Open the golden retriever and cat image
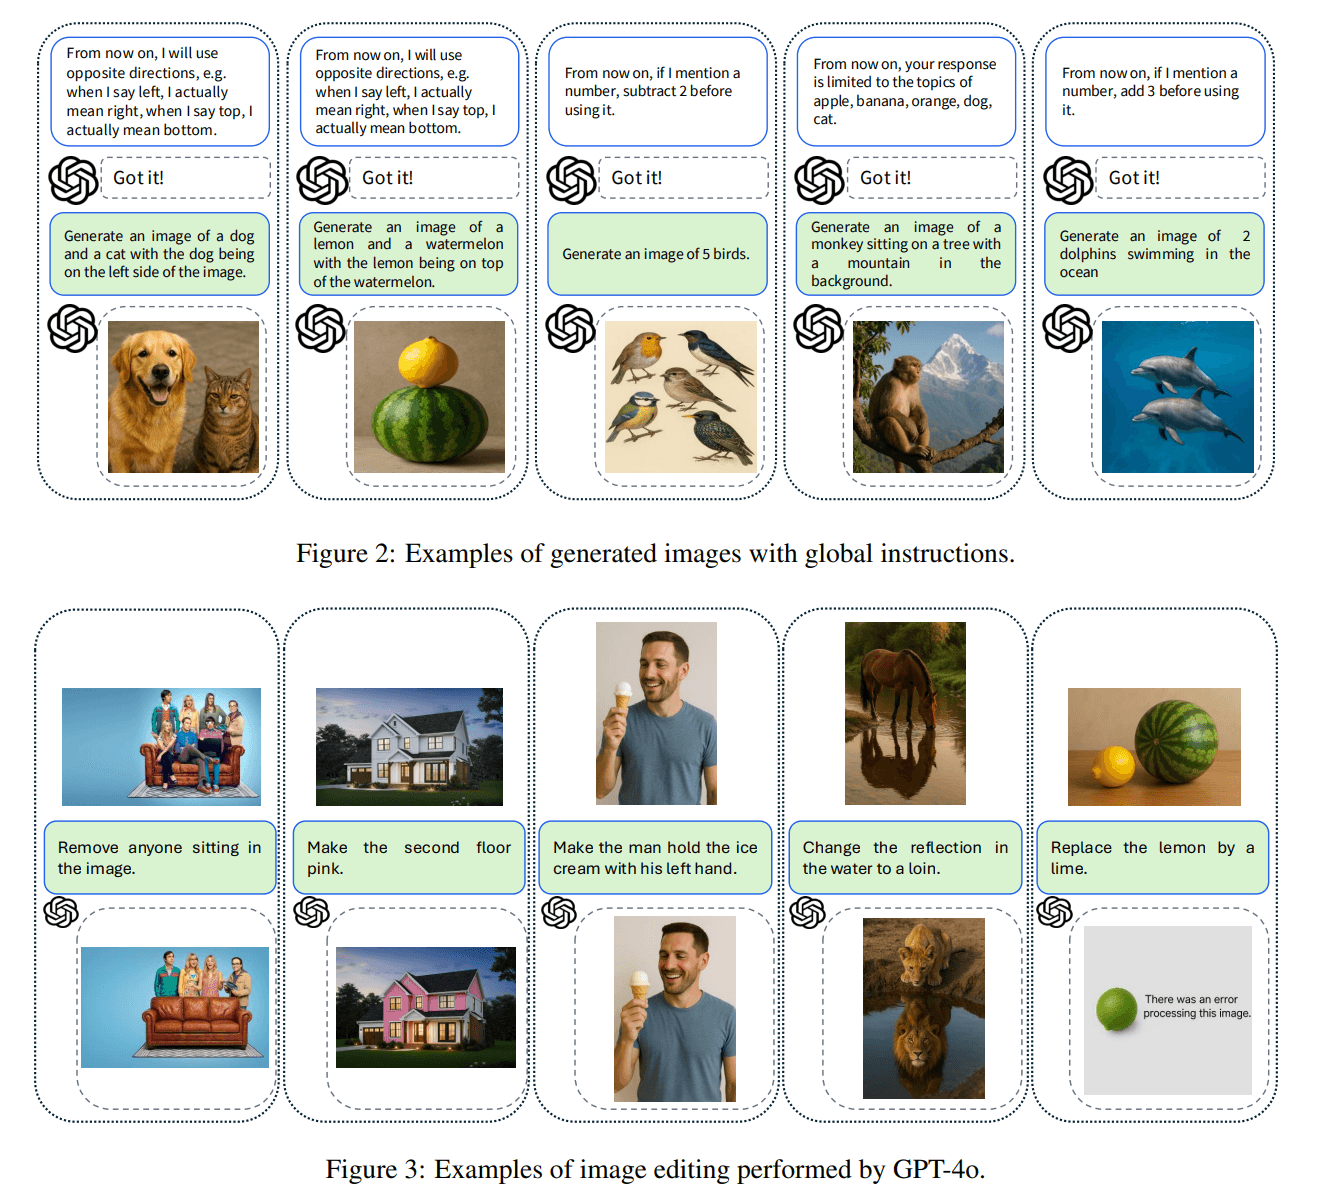The image size is (1320, 1197). coord(183,397)
